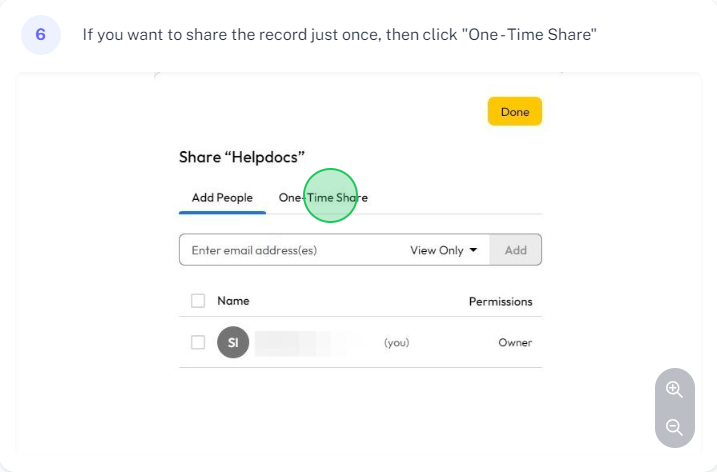
Task: Click the Owner permission label
Action: click(515, 343)
